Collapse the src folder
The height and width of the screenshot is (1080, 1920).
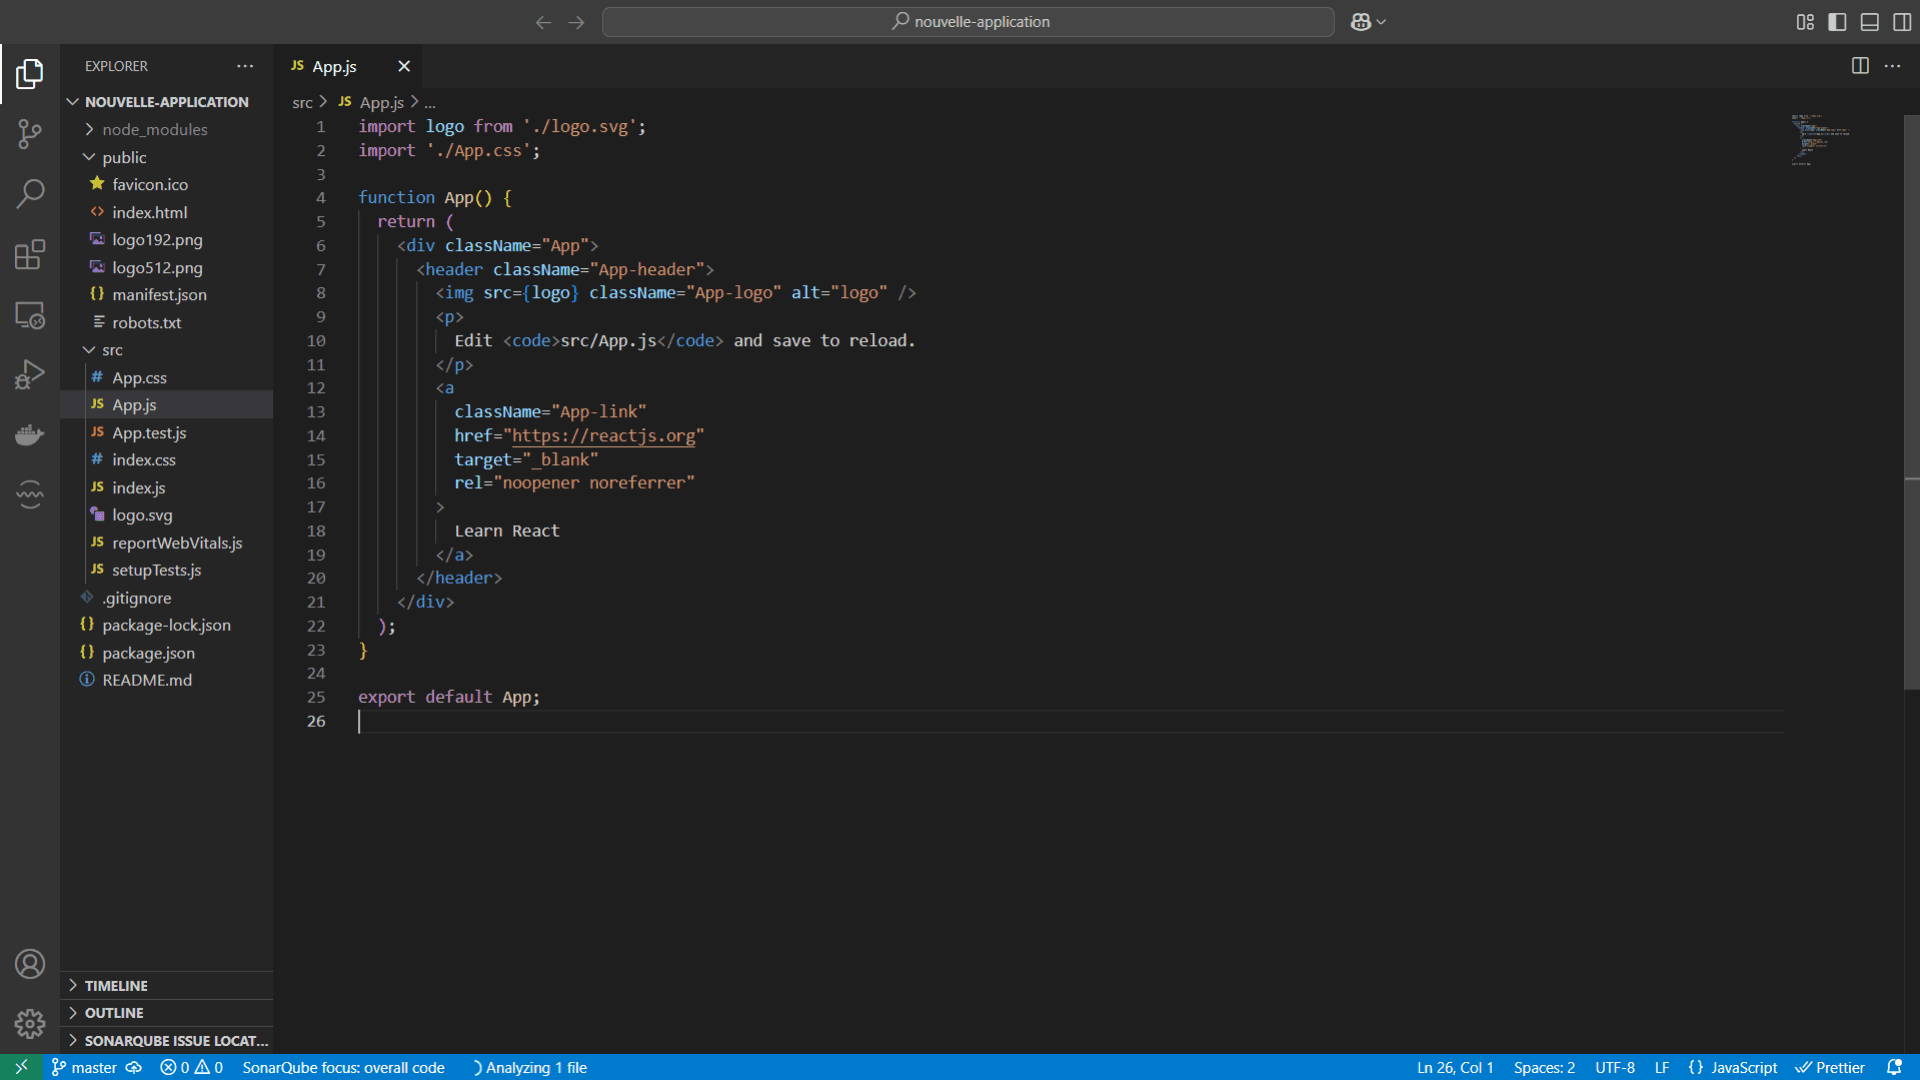[x=166, y=350]
